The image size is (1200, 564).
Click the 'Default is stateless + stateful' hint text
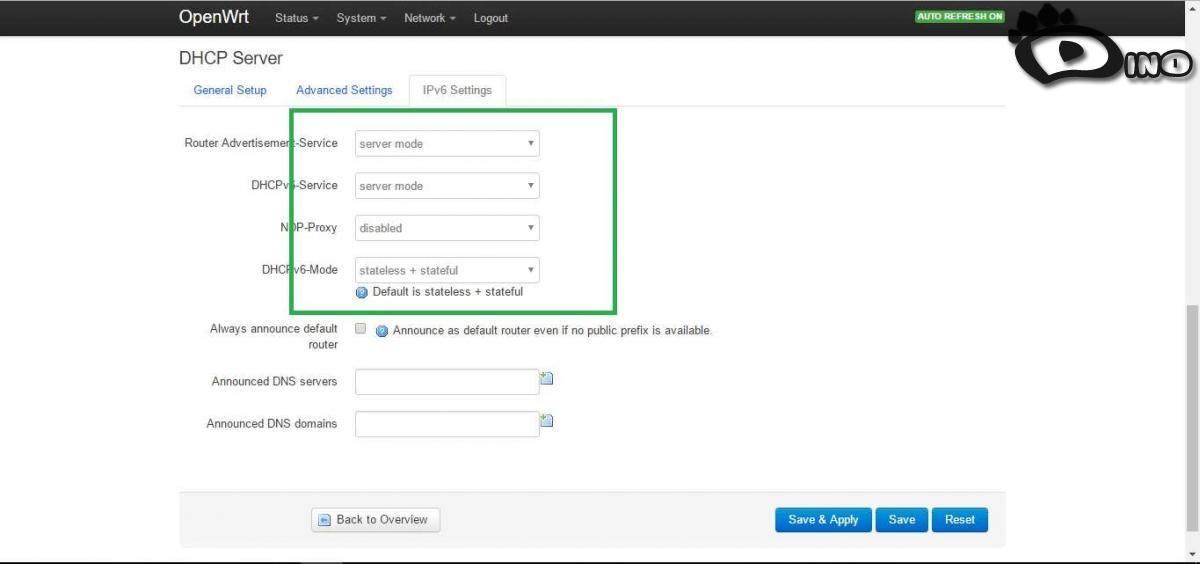(x=448, y=292)
